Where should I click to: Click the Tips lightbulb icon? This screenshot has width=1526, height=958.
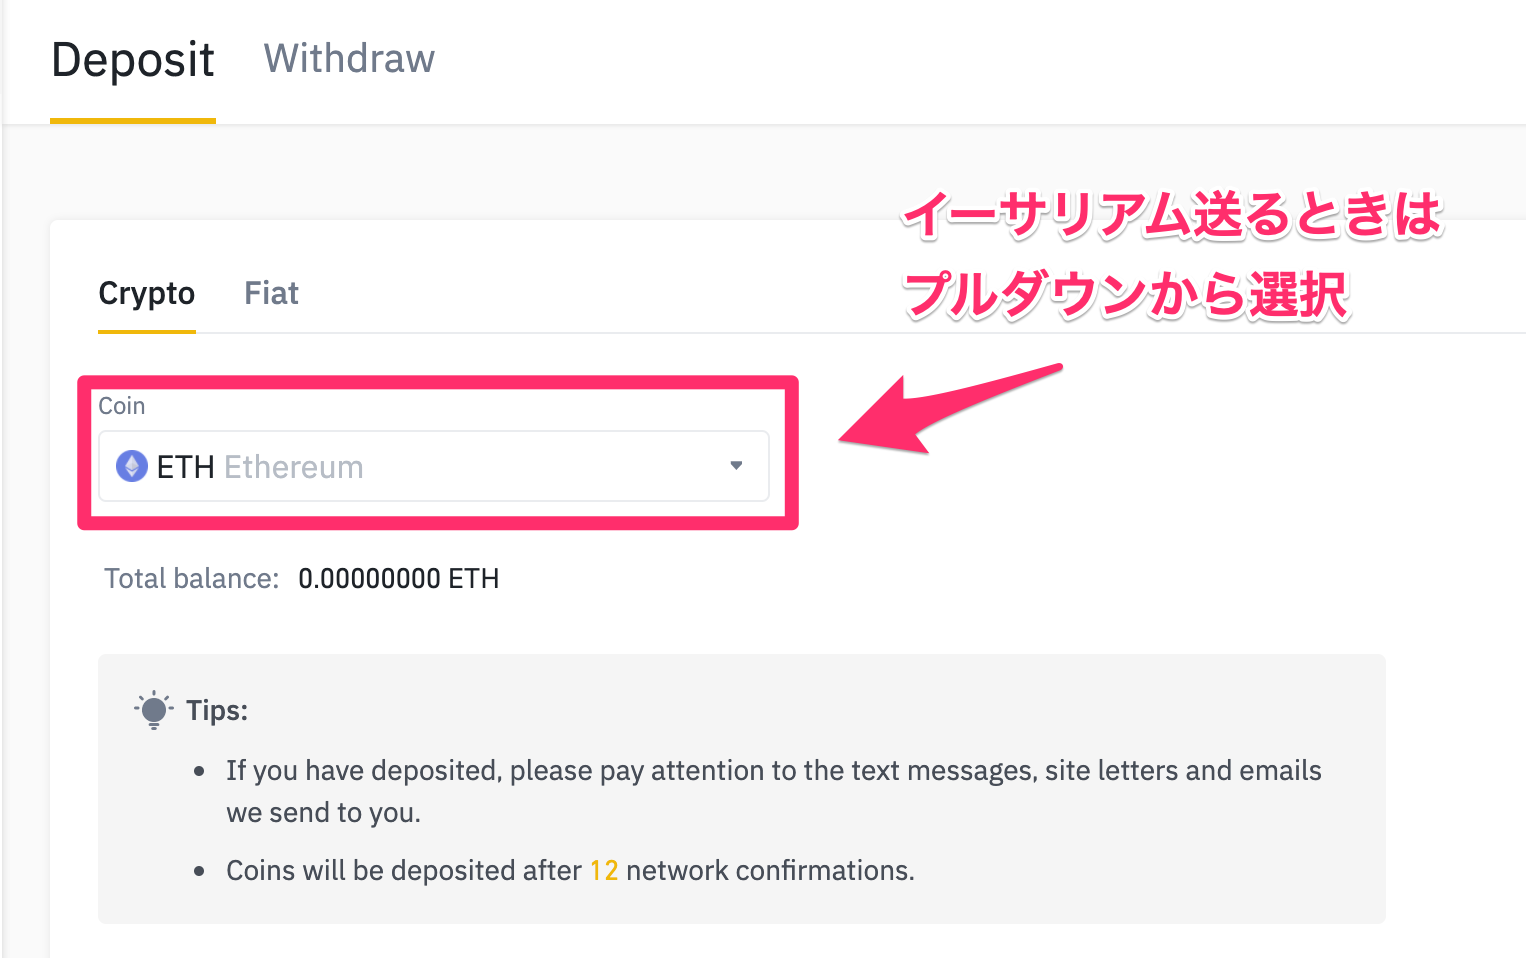[153, 710]
